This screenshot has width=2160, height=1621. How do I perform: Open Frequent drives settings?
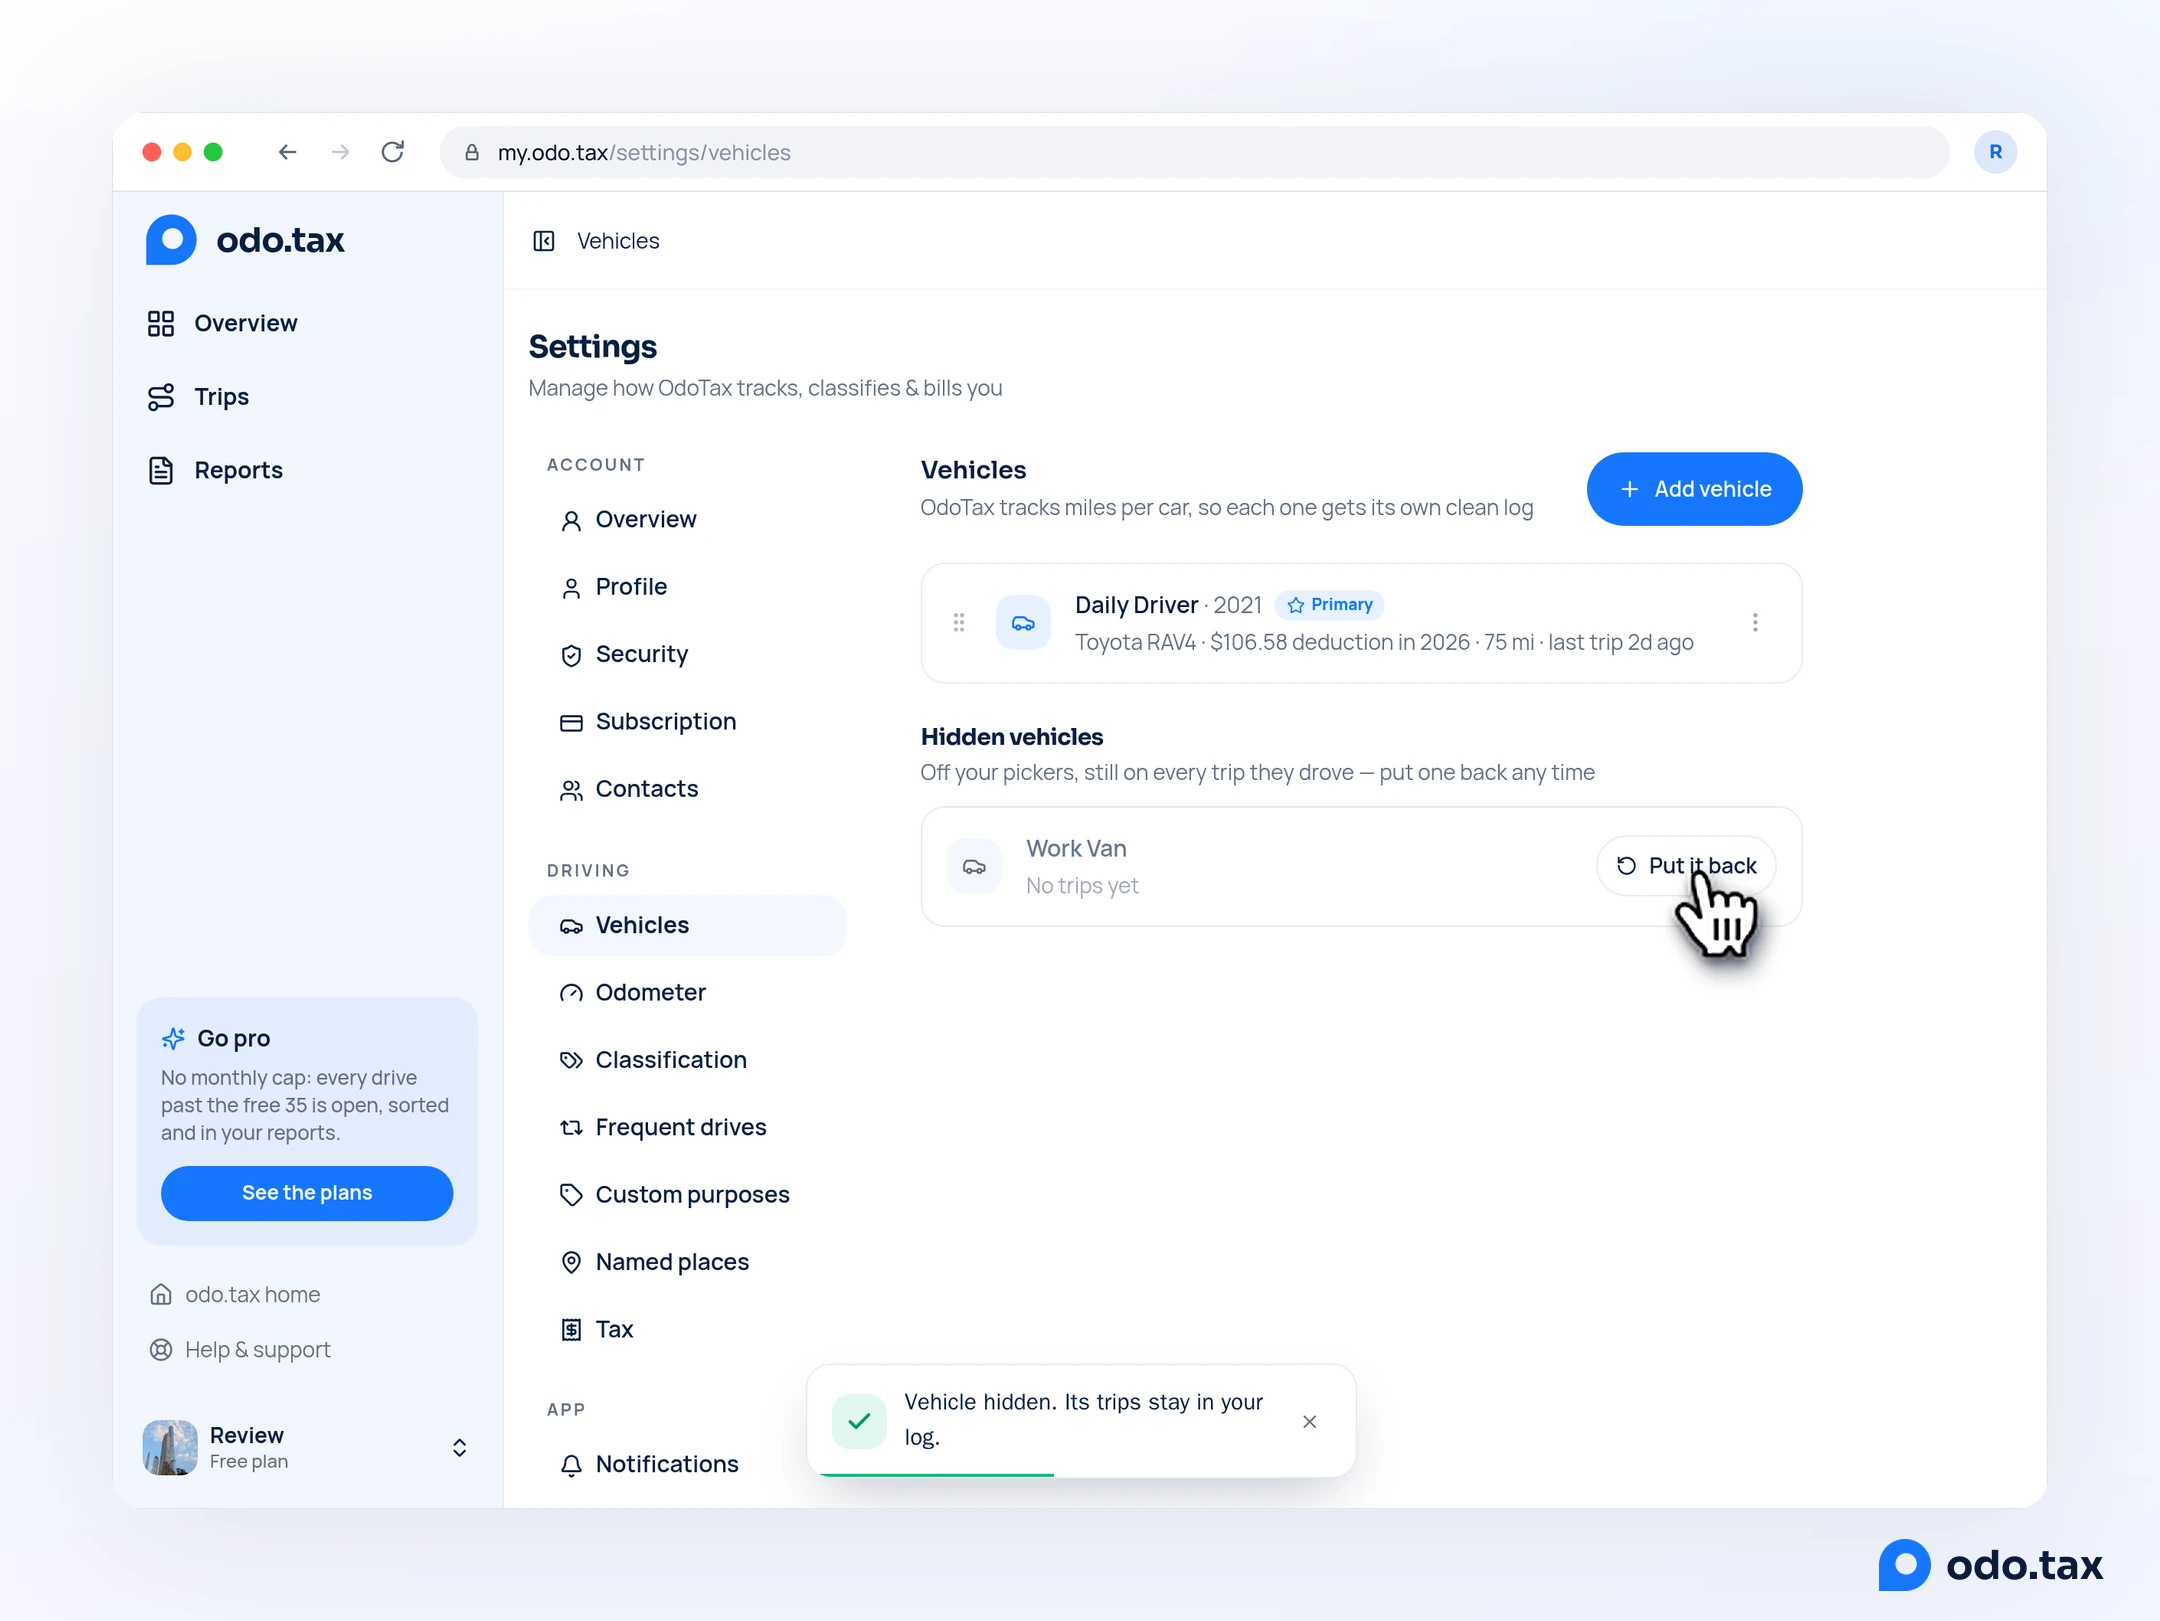688,1127
